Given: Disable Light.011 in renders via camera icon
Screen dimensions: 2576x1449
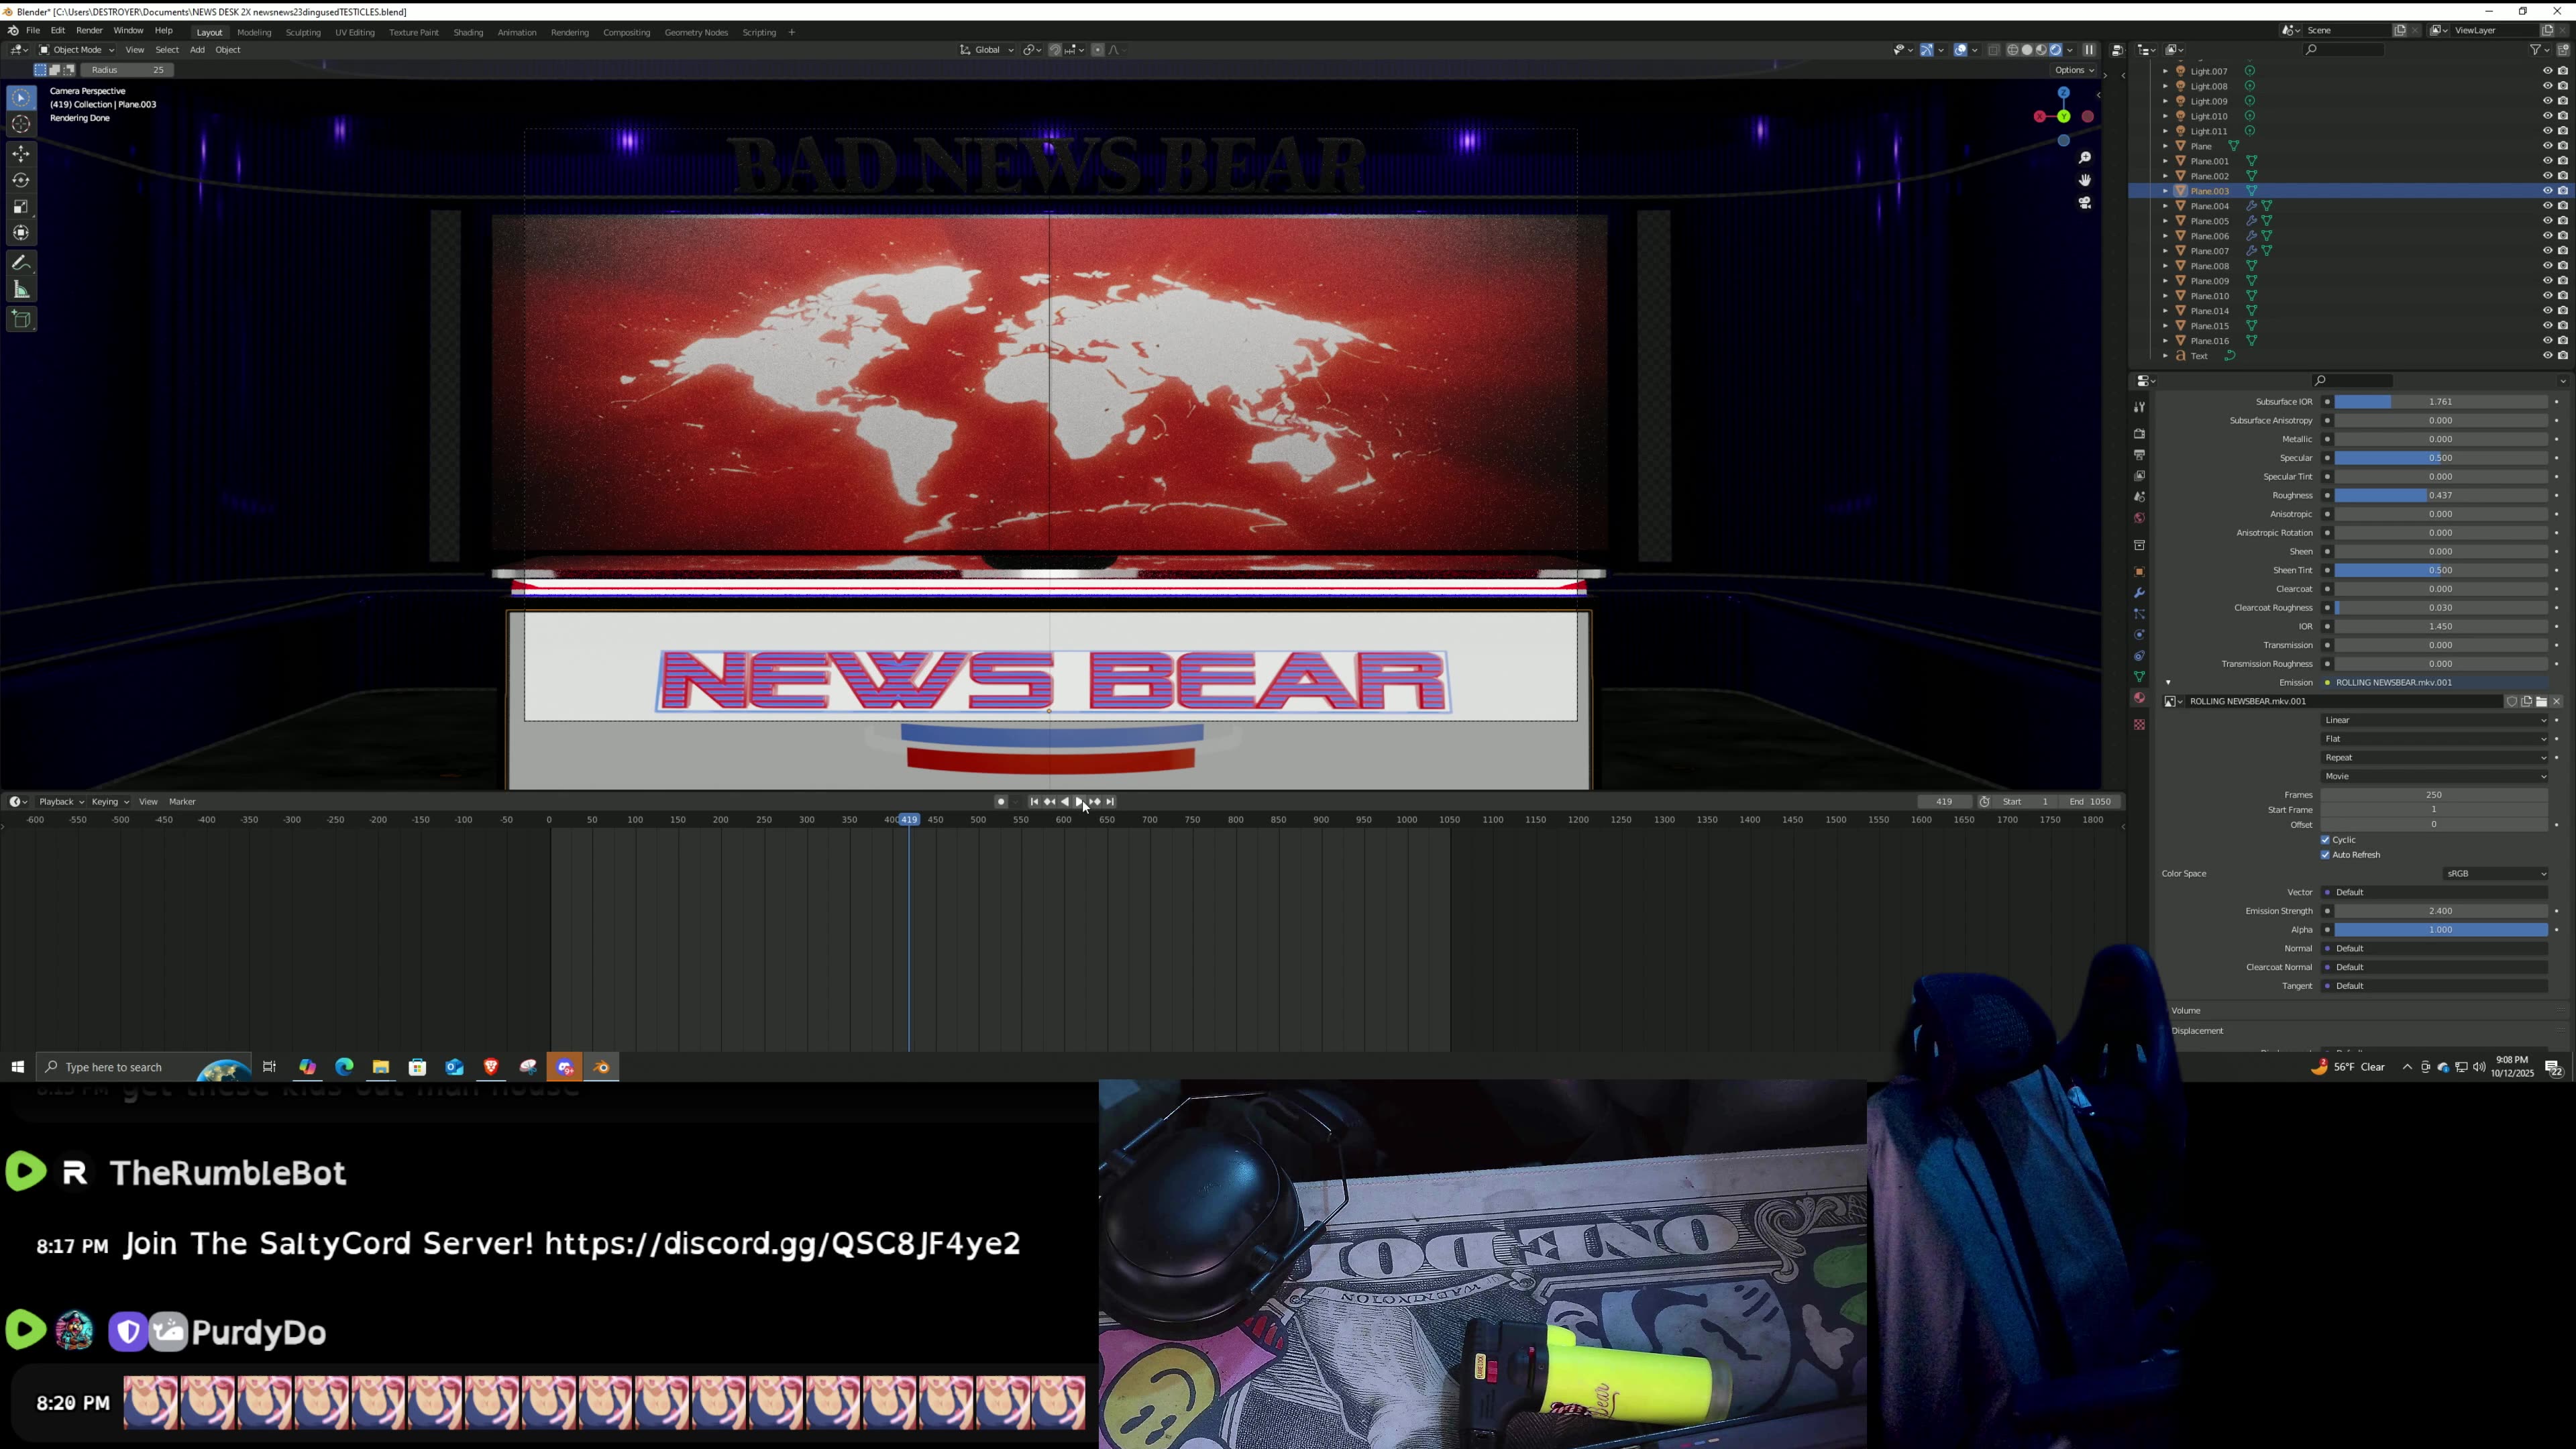Looking at the screenshot, I should pos(2563,131).
